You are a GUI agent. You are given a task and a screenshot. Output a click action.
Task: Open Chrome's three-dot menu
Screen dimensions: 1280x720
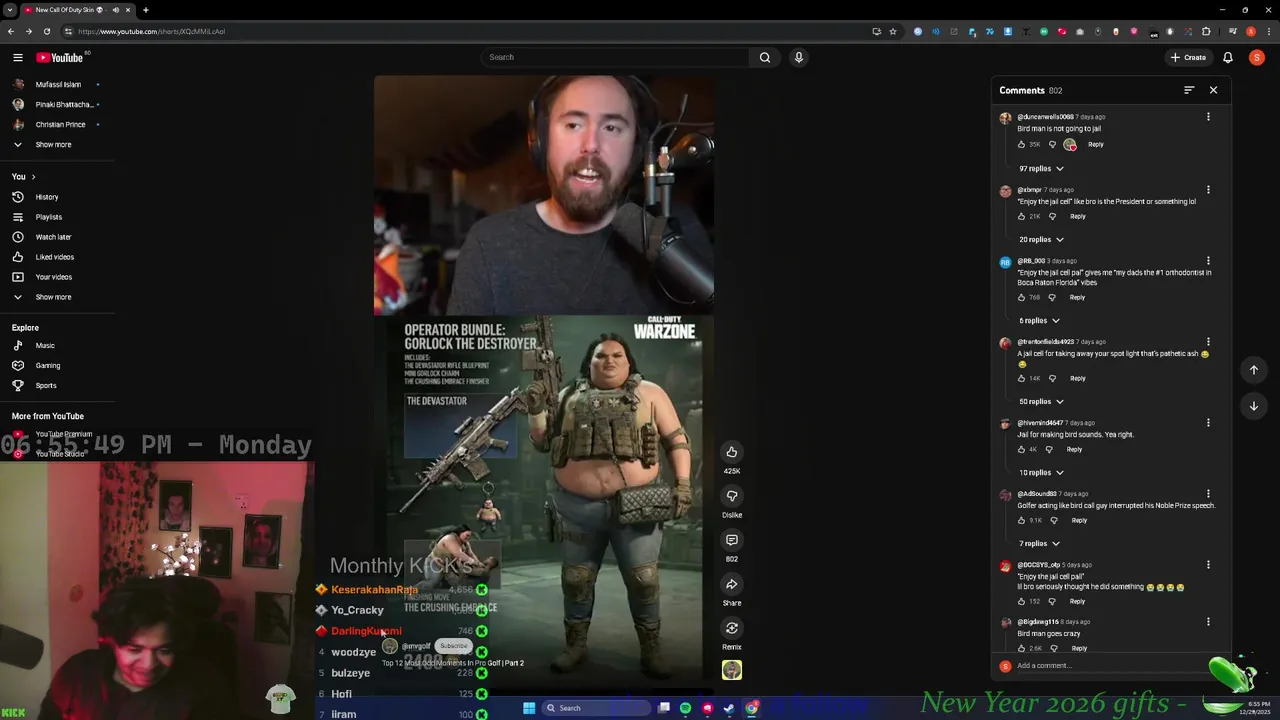point(1268,31)
